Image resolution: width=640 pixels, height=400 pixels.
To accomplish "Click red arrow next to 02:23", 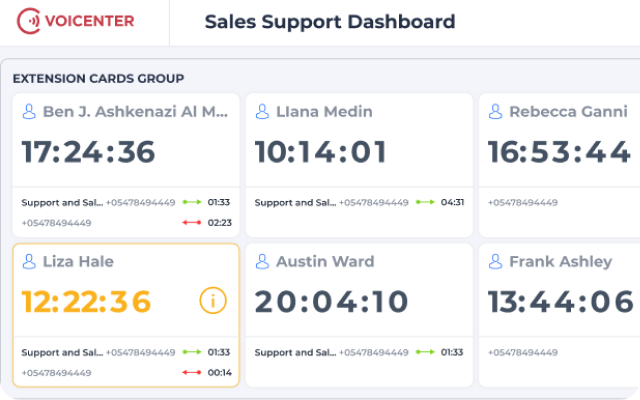I will point(192,222).
